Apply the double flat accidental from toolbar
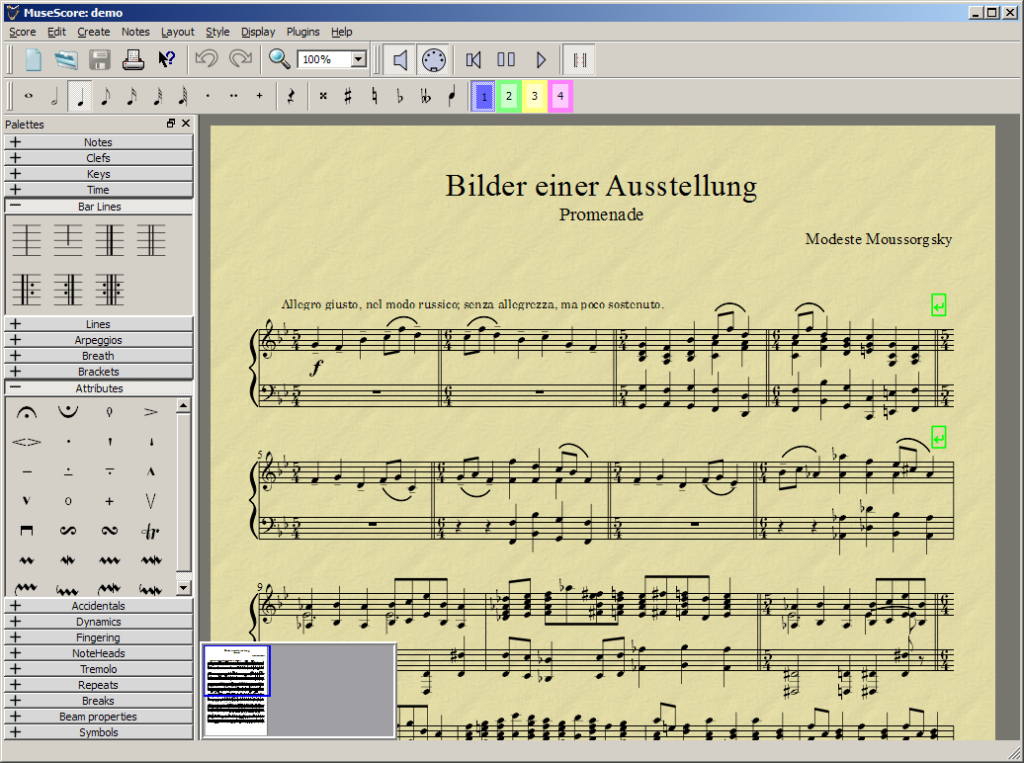The height and width of the screenshot is (763, 1024). click(426, 96)
